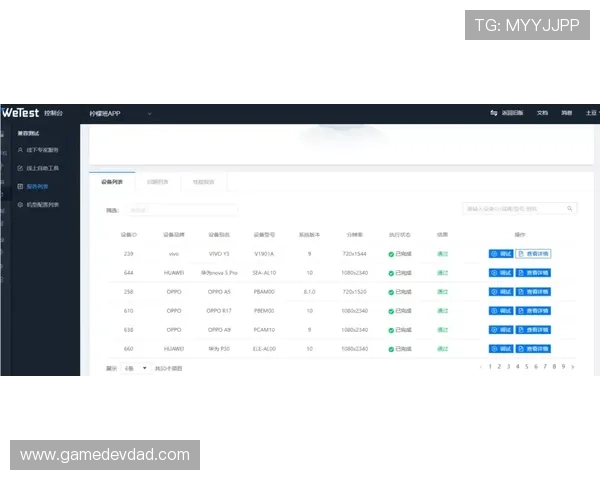Click 通过 result in OPPO A9 row
600x480 pixels.
click(x=443, y=330)
